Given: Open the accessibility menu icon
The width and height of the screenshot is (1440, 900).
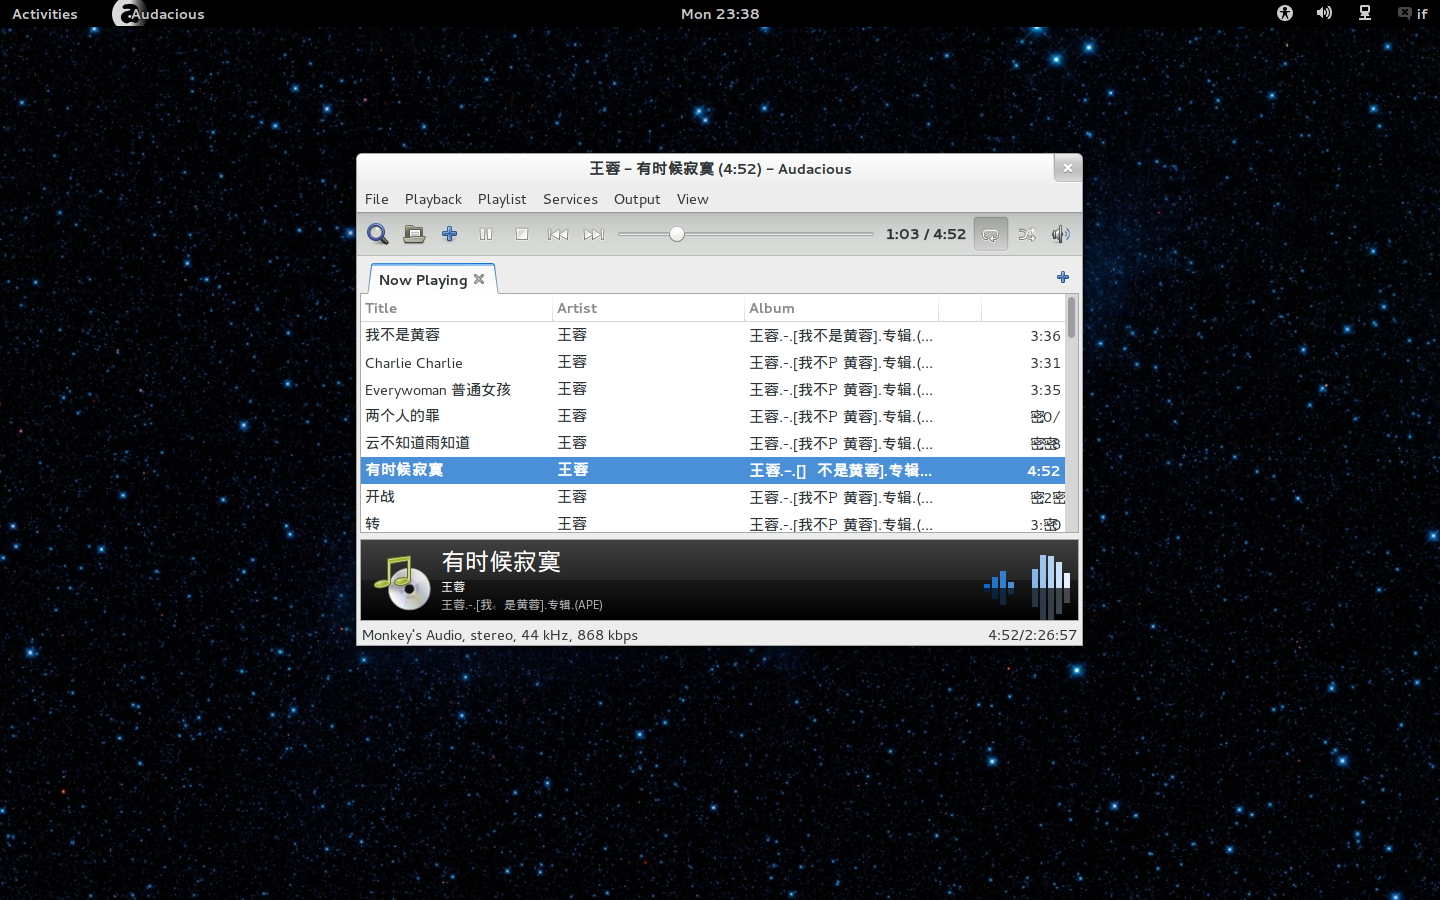Looking at the screenshot, I should 1285,13.
